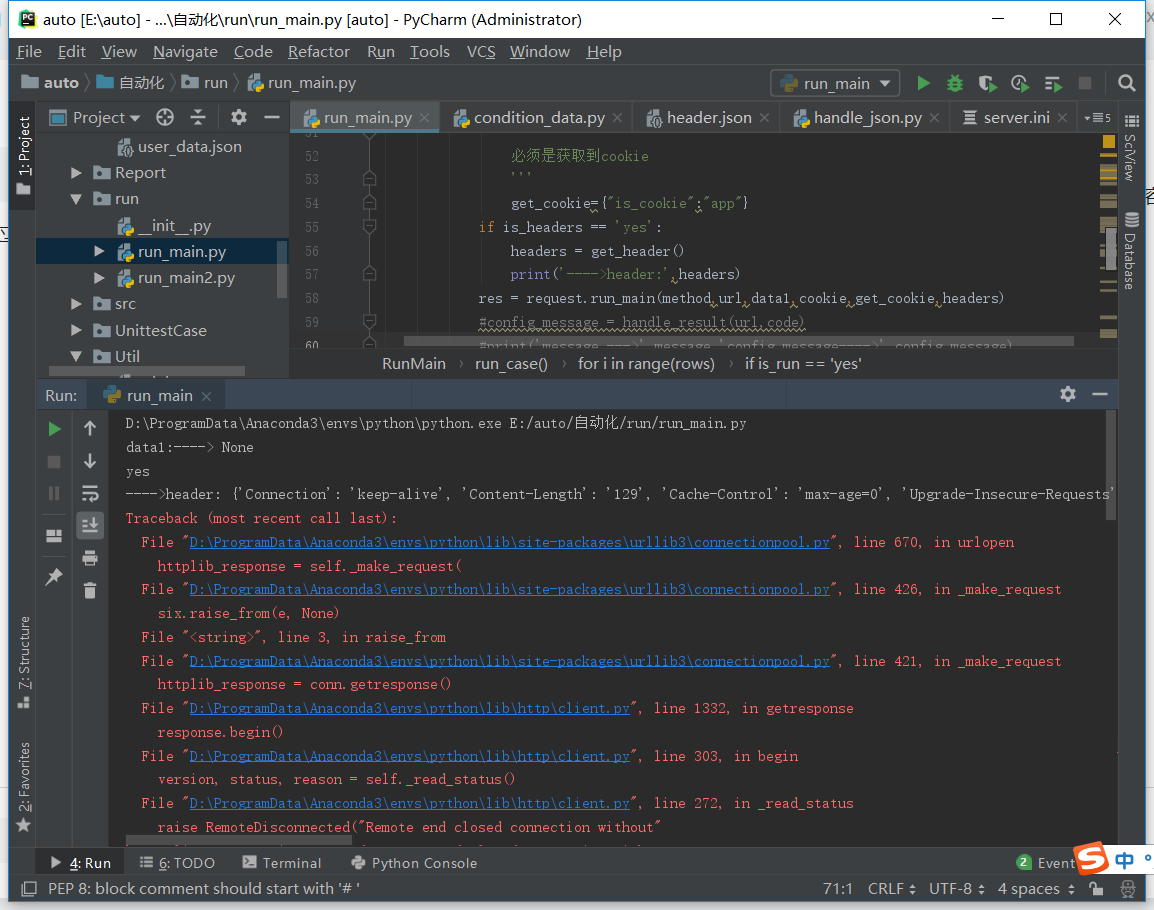The height and width of the screenshot is (910, 1154).
Task: Expand the Report folder
Action: coord(76,173)
